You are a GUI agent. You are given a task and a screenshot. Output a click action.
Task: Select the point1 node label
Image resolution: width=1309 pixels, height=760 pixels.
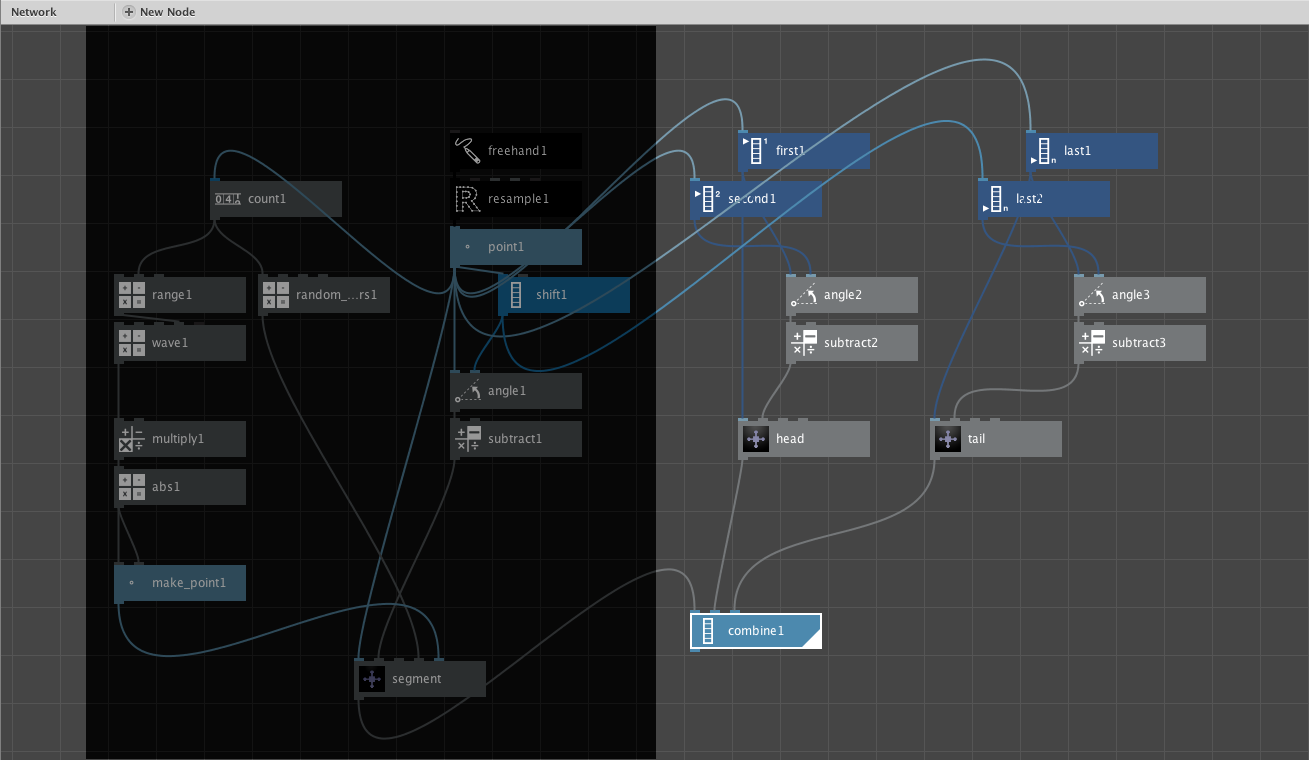coord(506,247)
